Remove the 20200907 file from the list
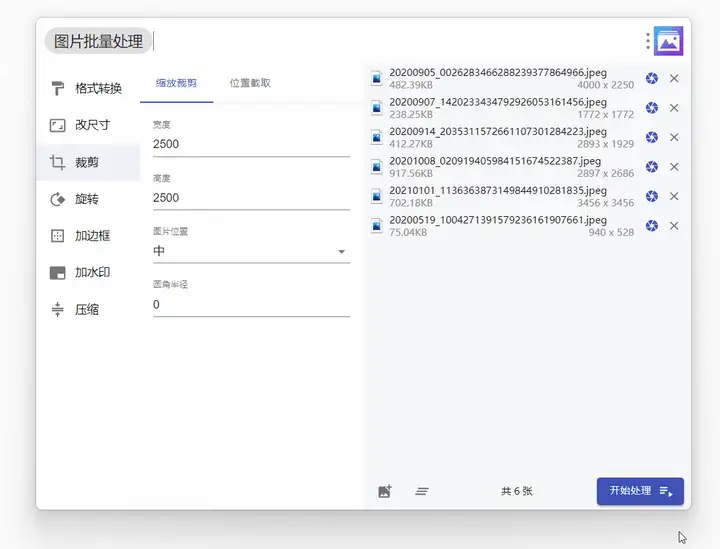Image resolution: width=720 pixels, height=549 pixels. [x=674, y=108]
